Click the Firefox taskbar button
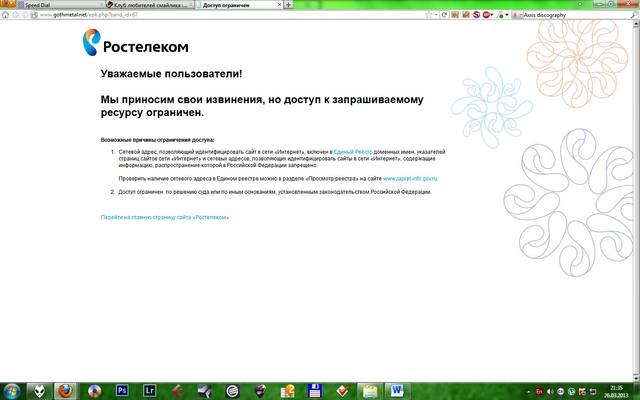640x400 pixels. 65,391
